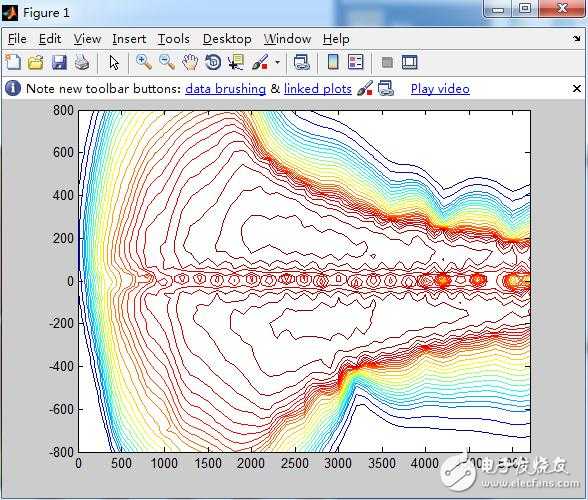
Task: Open the Insert menu
Action: 129,39
